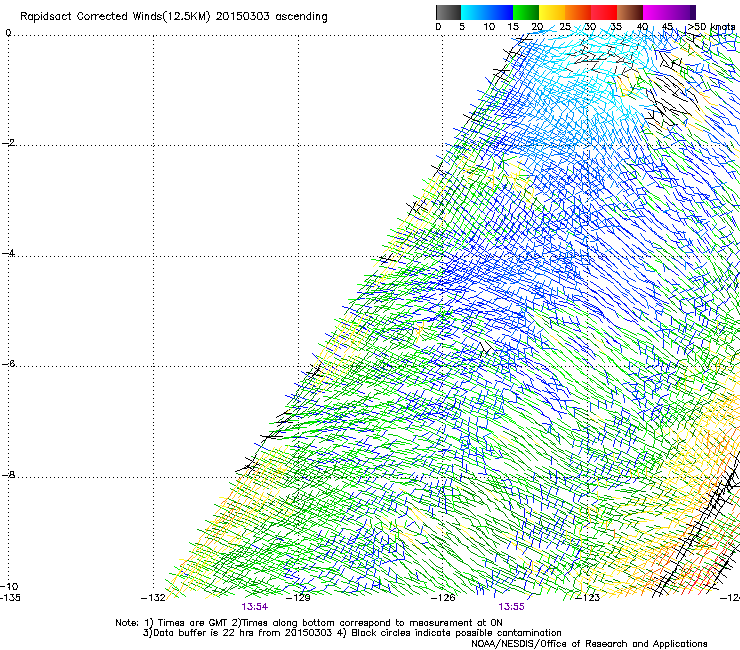The height and width of the screenshot is (650, 740).
Task: Click the 'Rapidscat Corrected Winds(12.5KM)' title text
Action: click(x=115, y=16)
